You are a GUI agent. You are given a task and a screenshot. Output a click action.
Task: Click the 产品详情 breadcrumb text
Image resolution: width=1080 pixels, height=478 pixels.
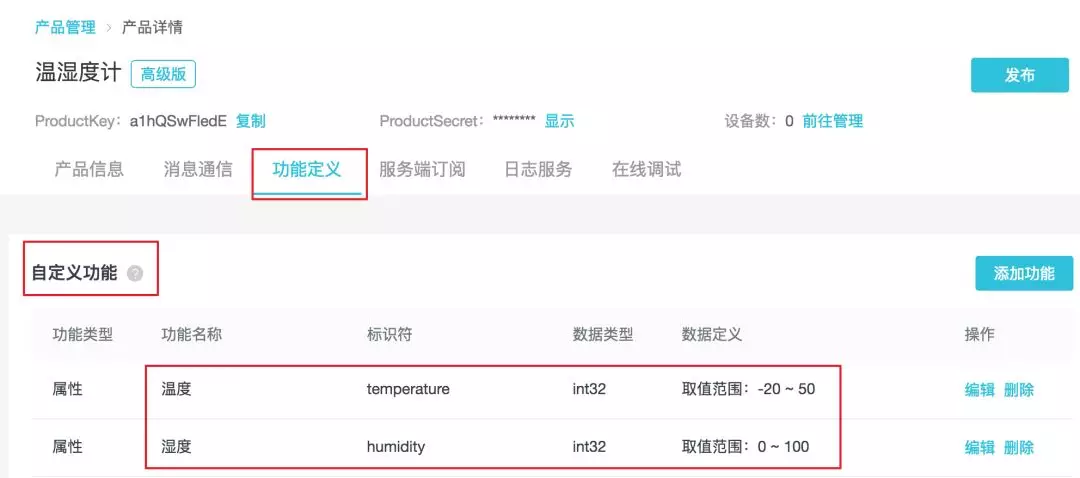(152, 28)
